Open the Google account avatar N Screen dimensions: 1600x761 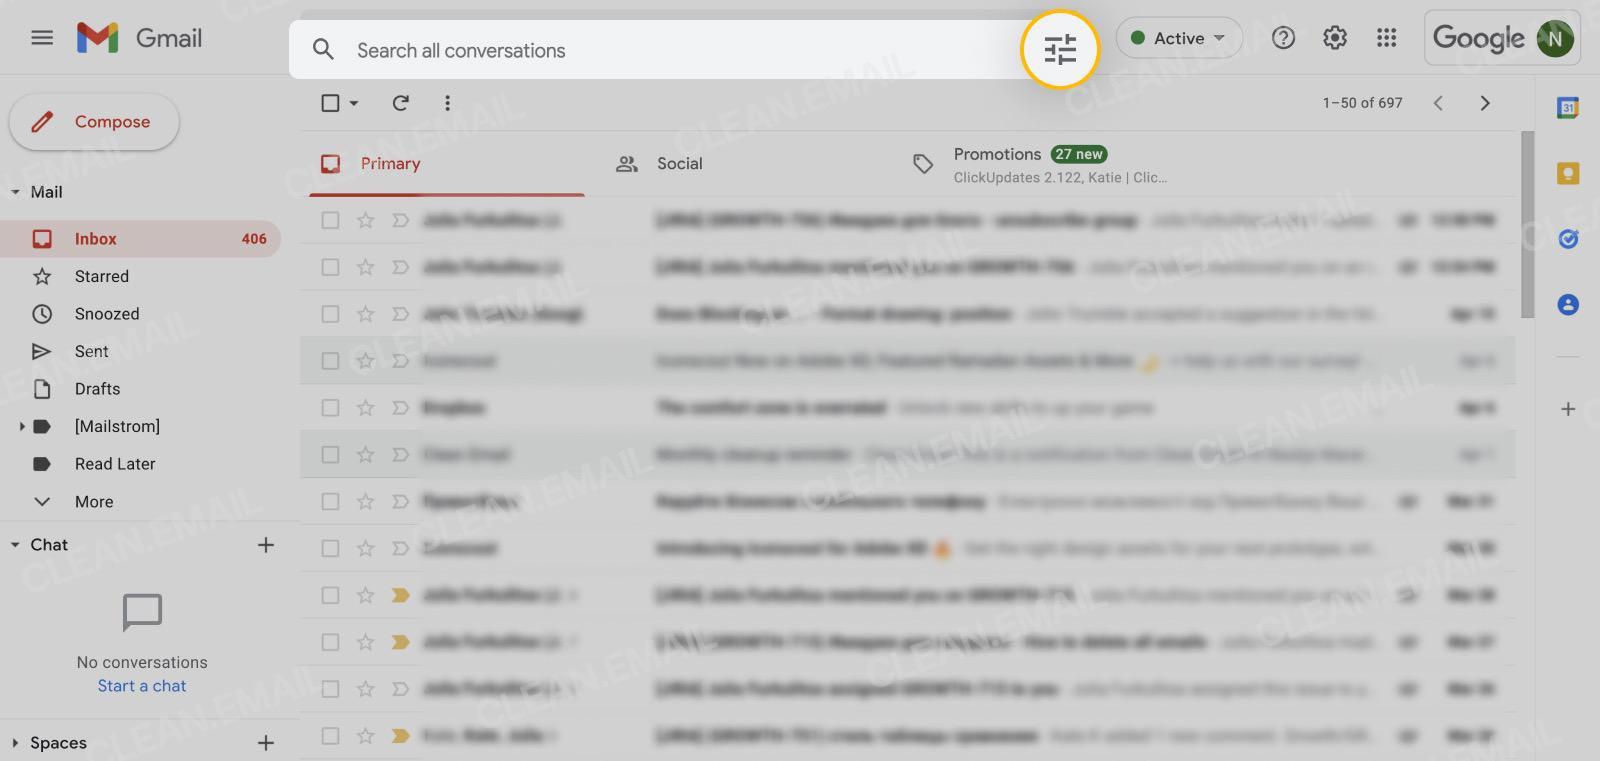(x=1555, y=38)
